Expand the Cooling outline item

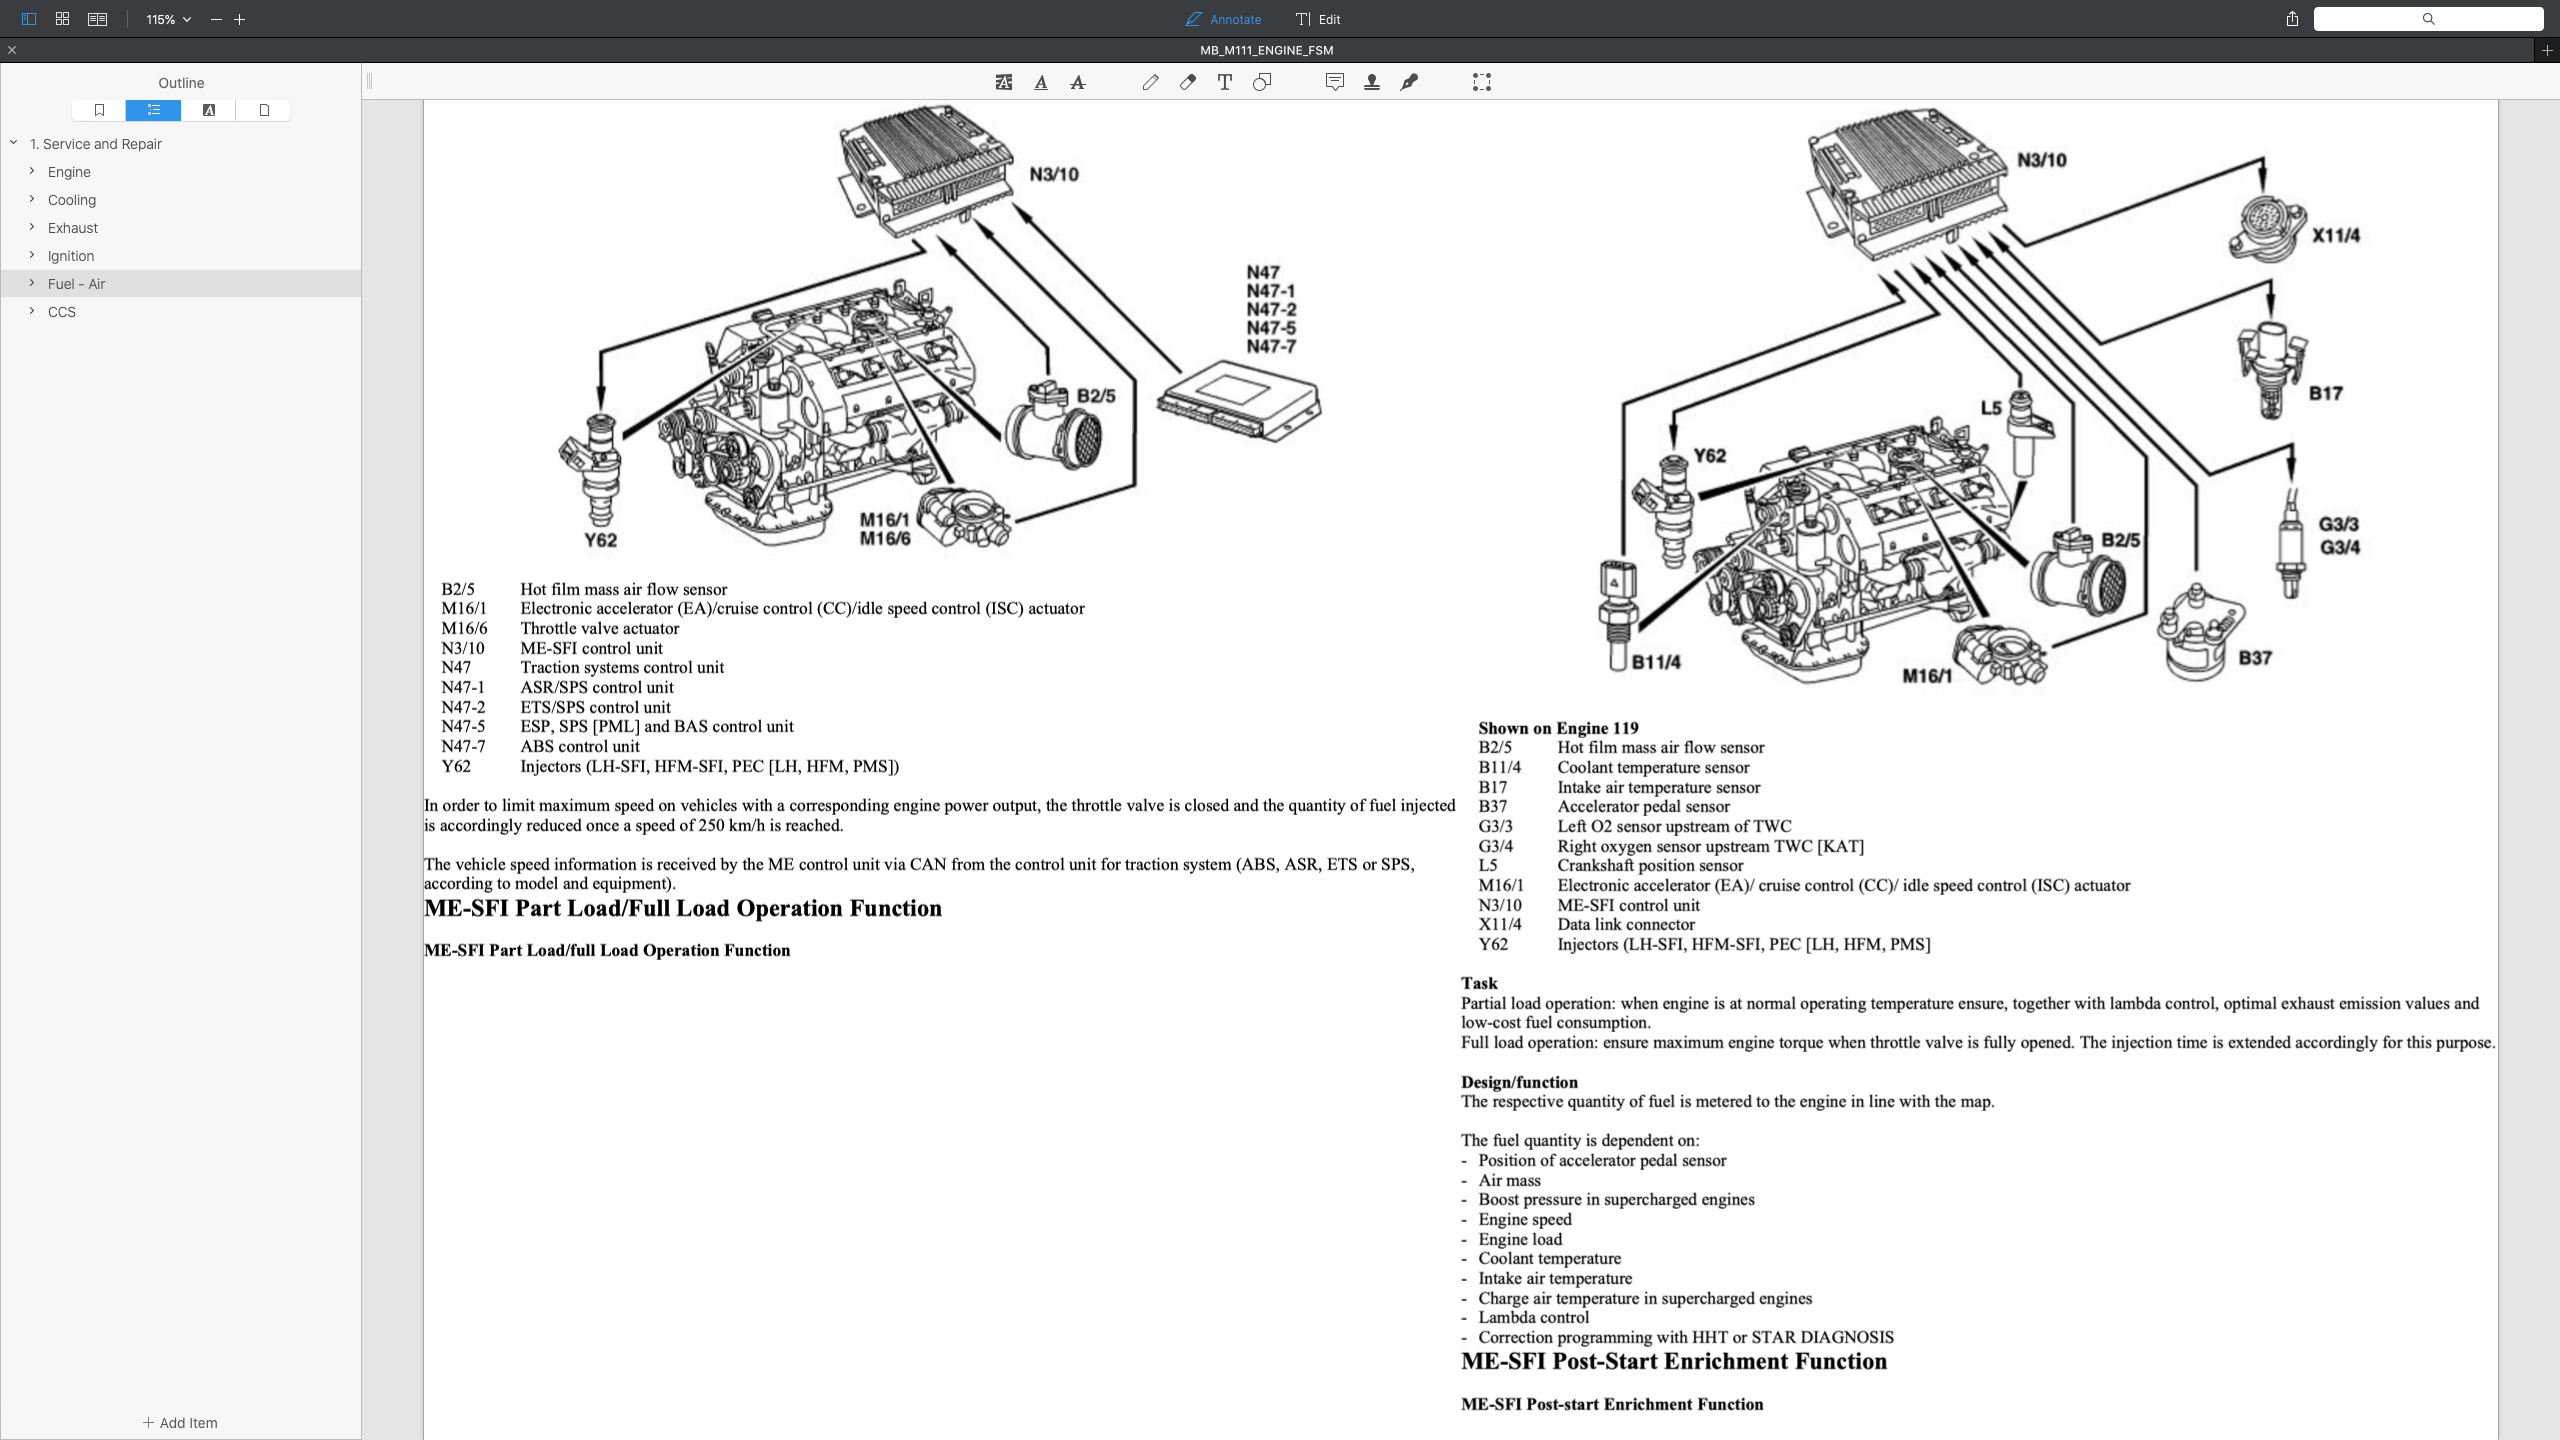(32, 199)
